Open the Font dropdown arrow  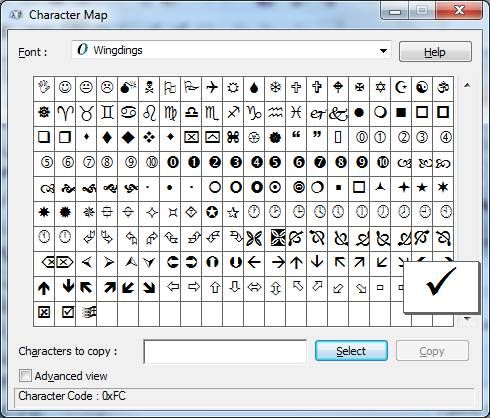coord(383,51)
